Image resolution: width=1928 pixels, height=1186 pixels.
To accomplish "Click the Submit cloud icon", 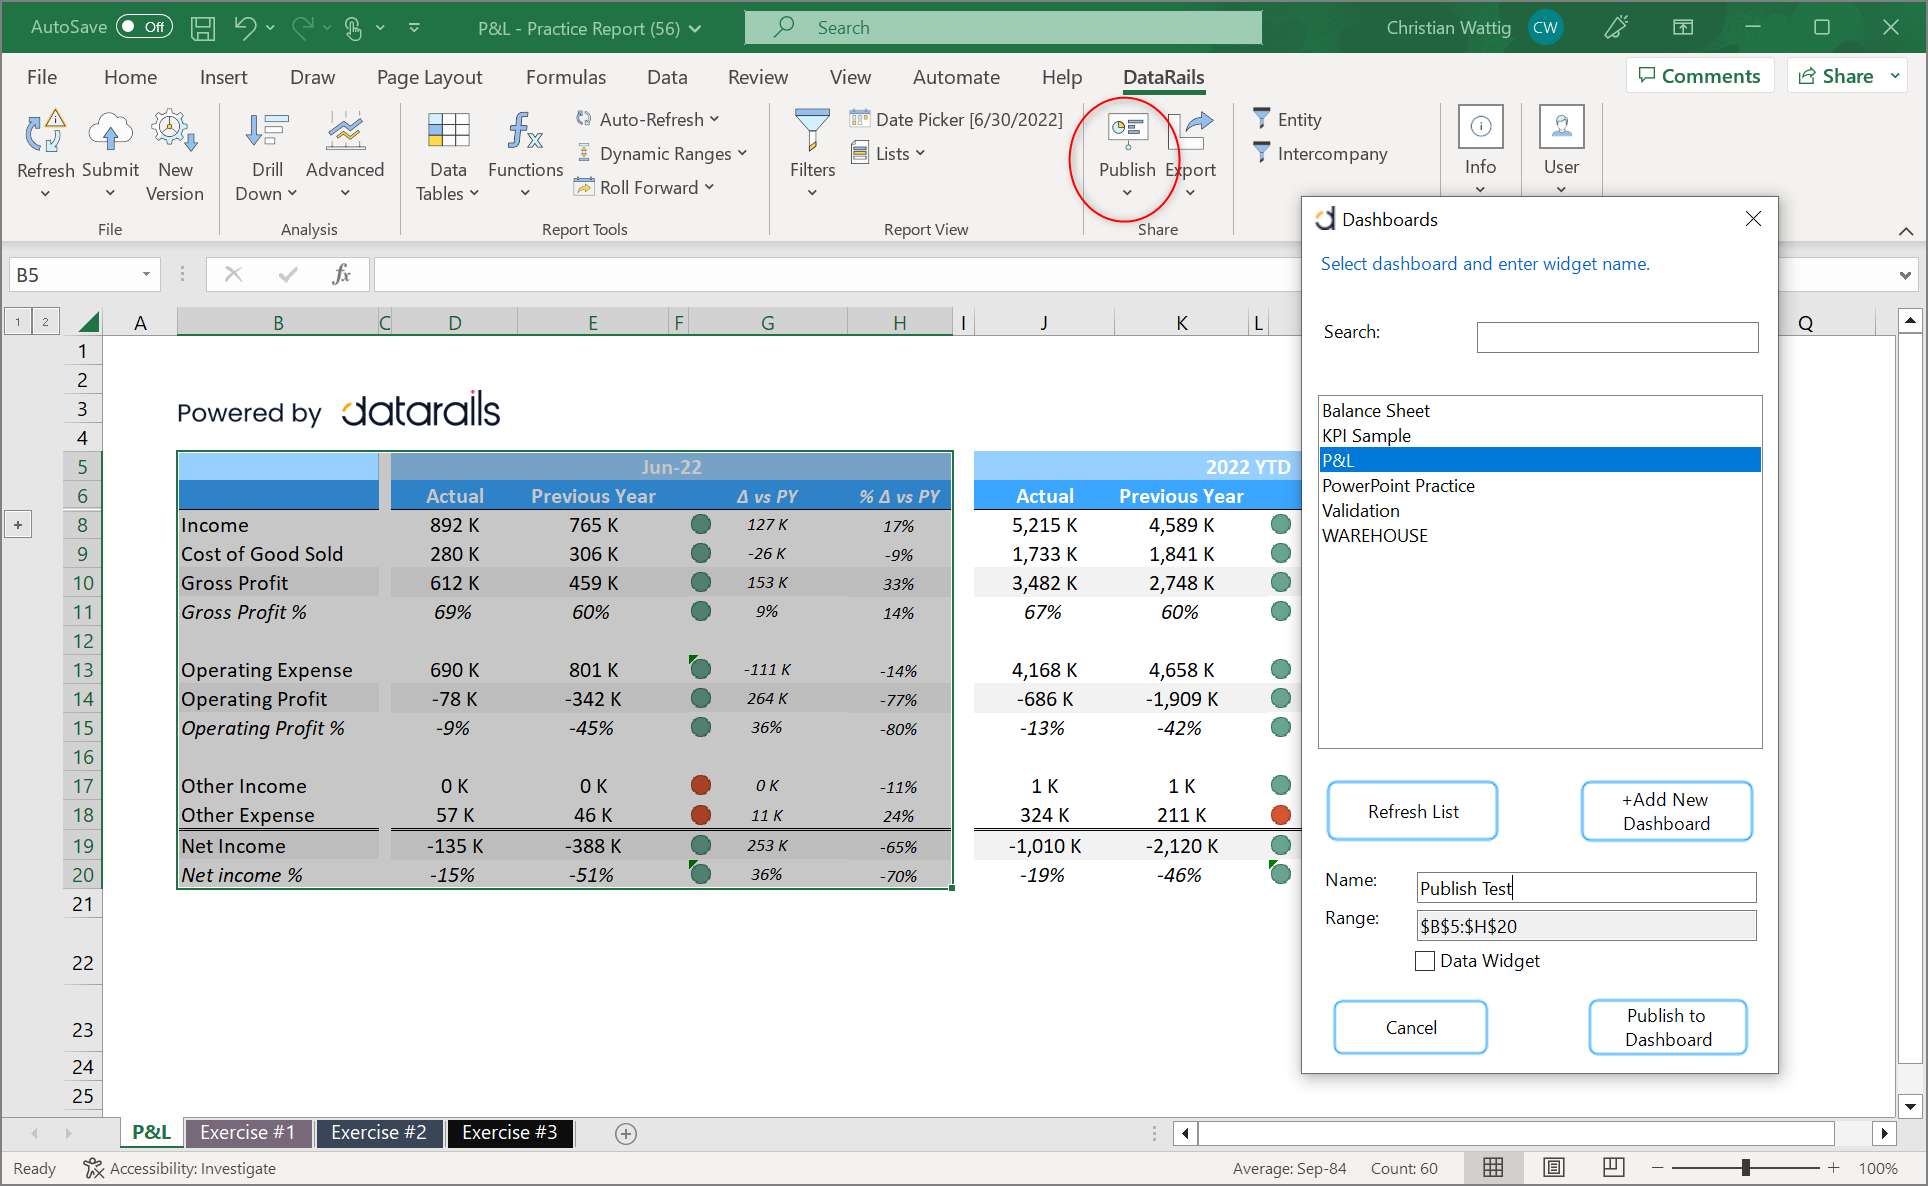I will click(x=110, y=132).
